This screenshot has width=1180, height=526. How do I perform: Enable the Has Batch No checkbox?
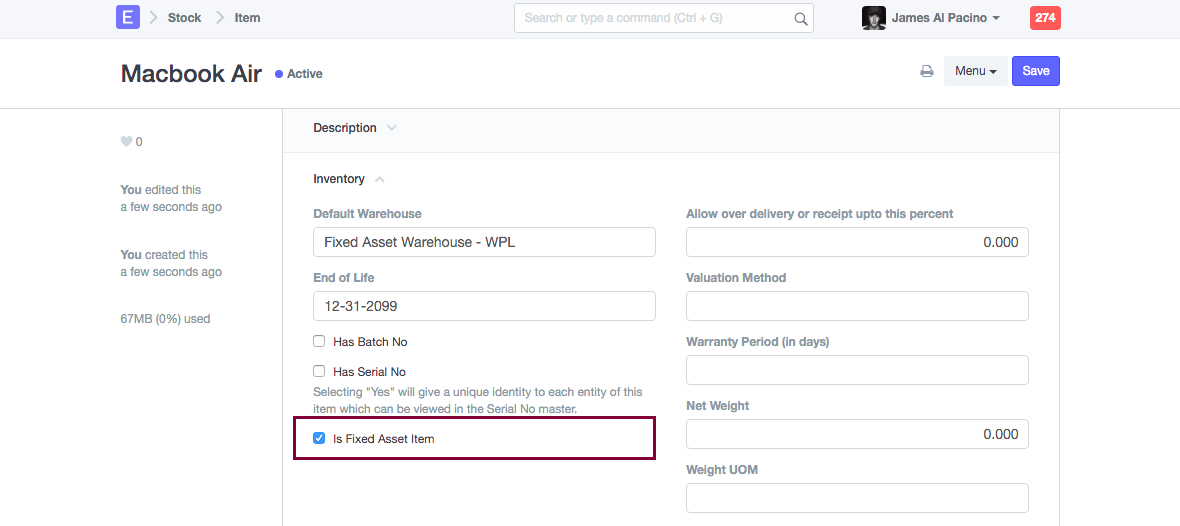pos(319,342)
